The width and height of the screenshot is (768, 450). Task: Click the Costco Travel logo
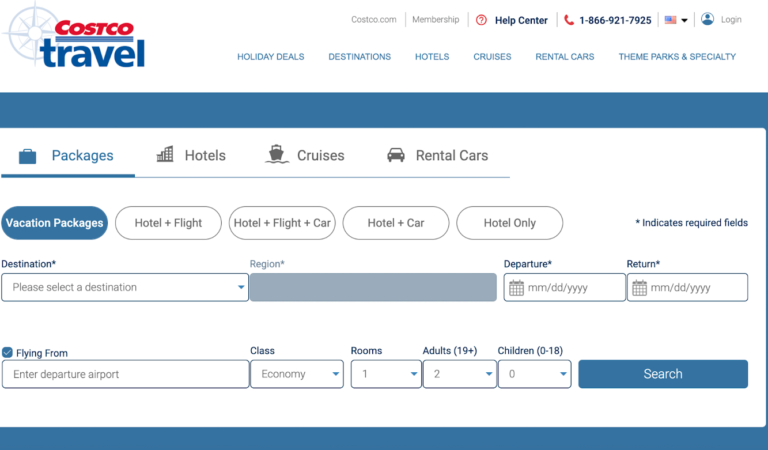coord(75,37)
